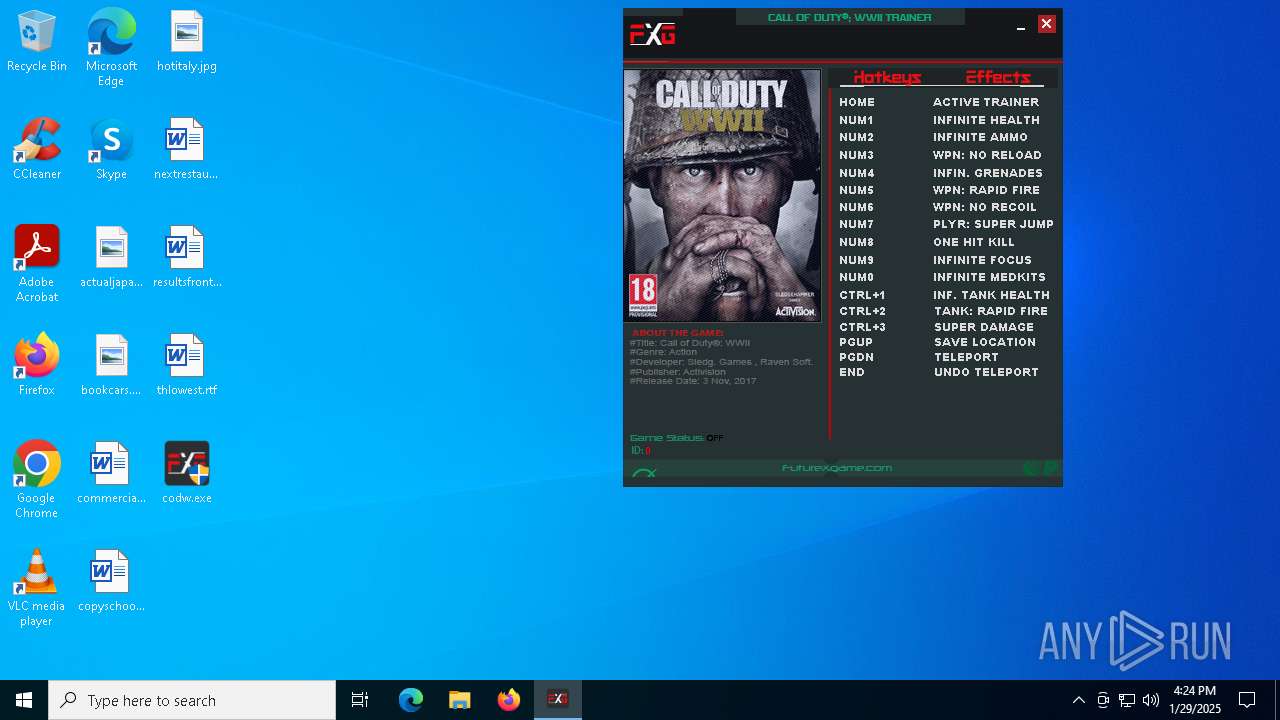Screen dimensions: 1280x720
Task: Click ONE HIT KILL effect
Action: click(x=974, y=242)
